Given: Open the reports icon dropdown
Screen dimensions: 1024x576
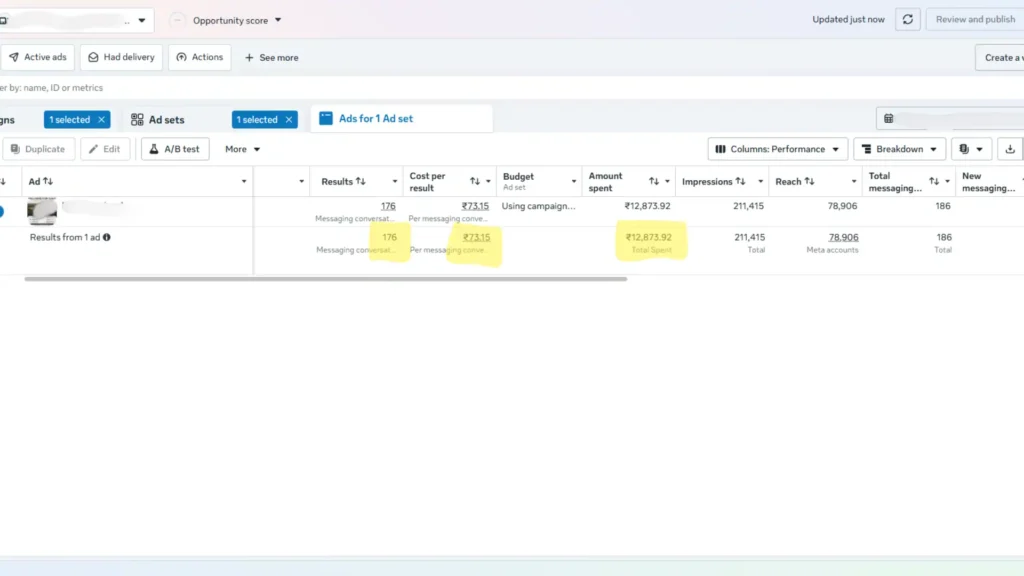Looking at the screenshot, I should pos(971,149).
